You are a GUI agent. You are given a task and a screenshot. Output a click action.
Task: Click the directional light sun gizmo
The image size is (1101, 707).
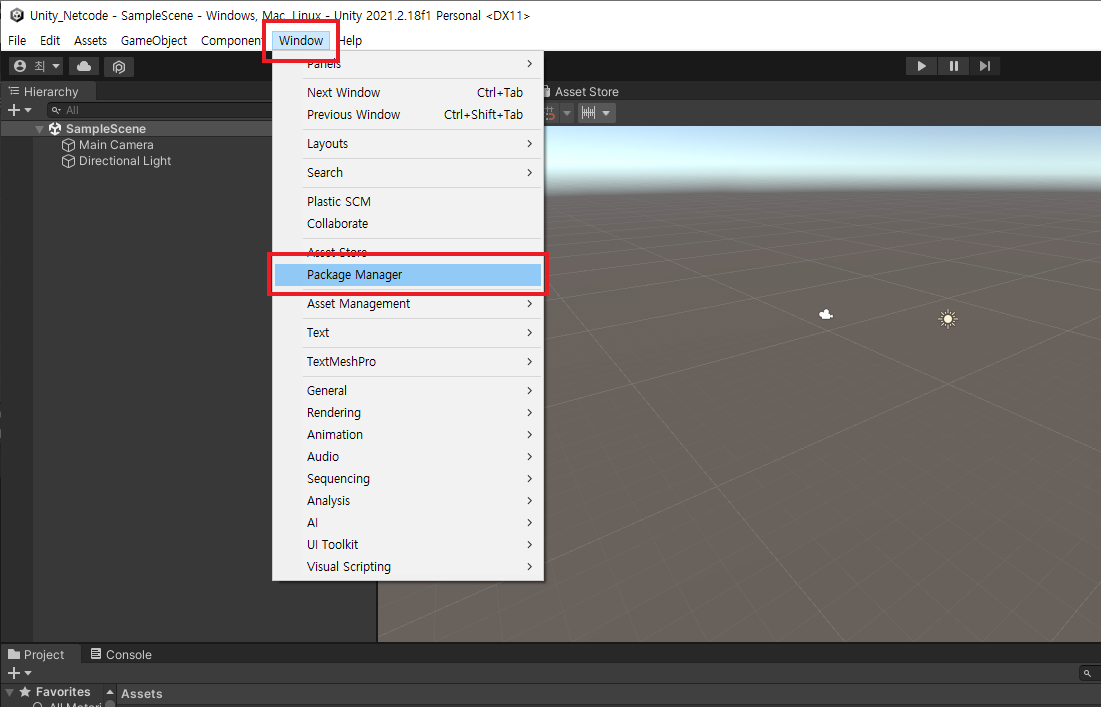pyautogui.click(x=948, y=319)
